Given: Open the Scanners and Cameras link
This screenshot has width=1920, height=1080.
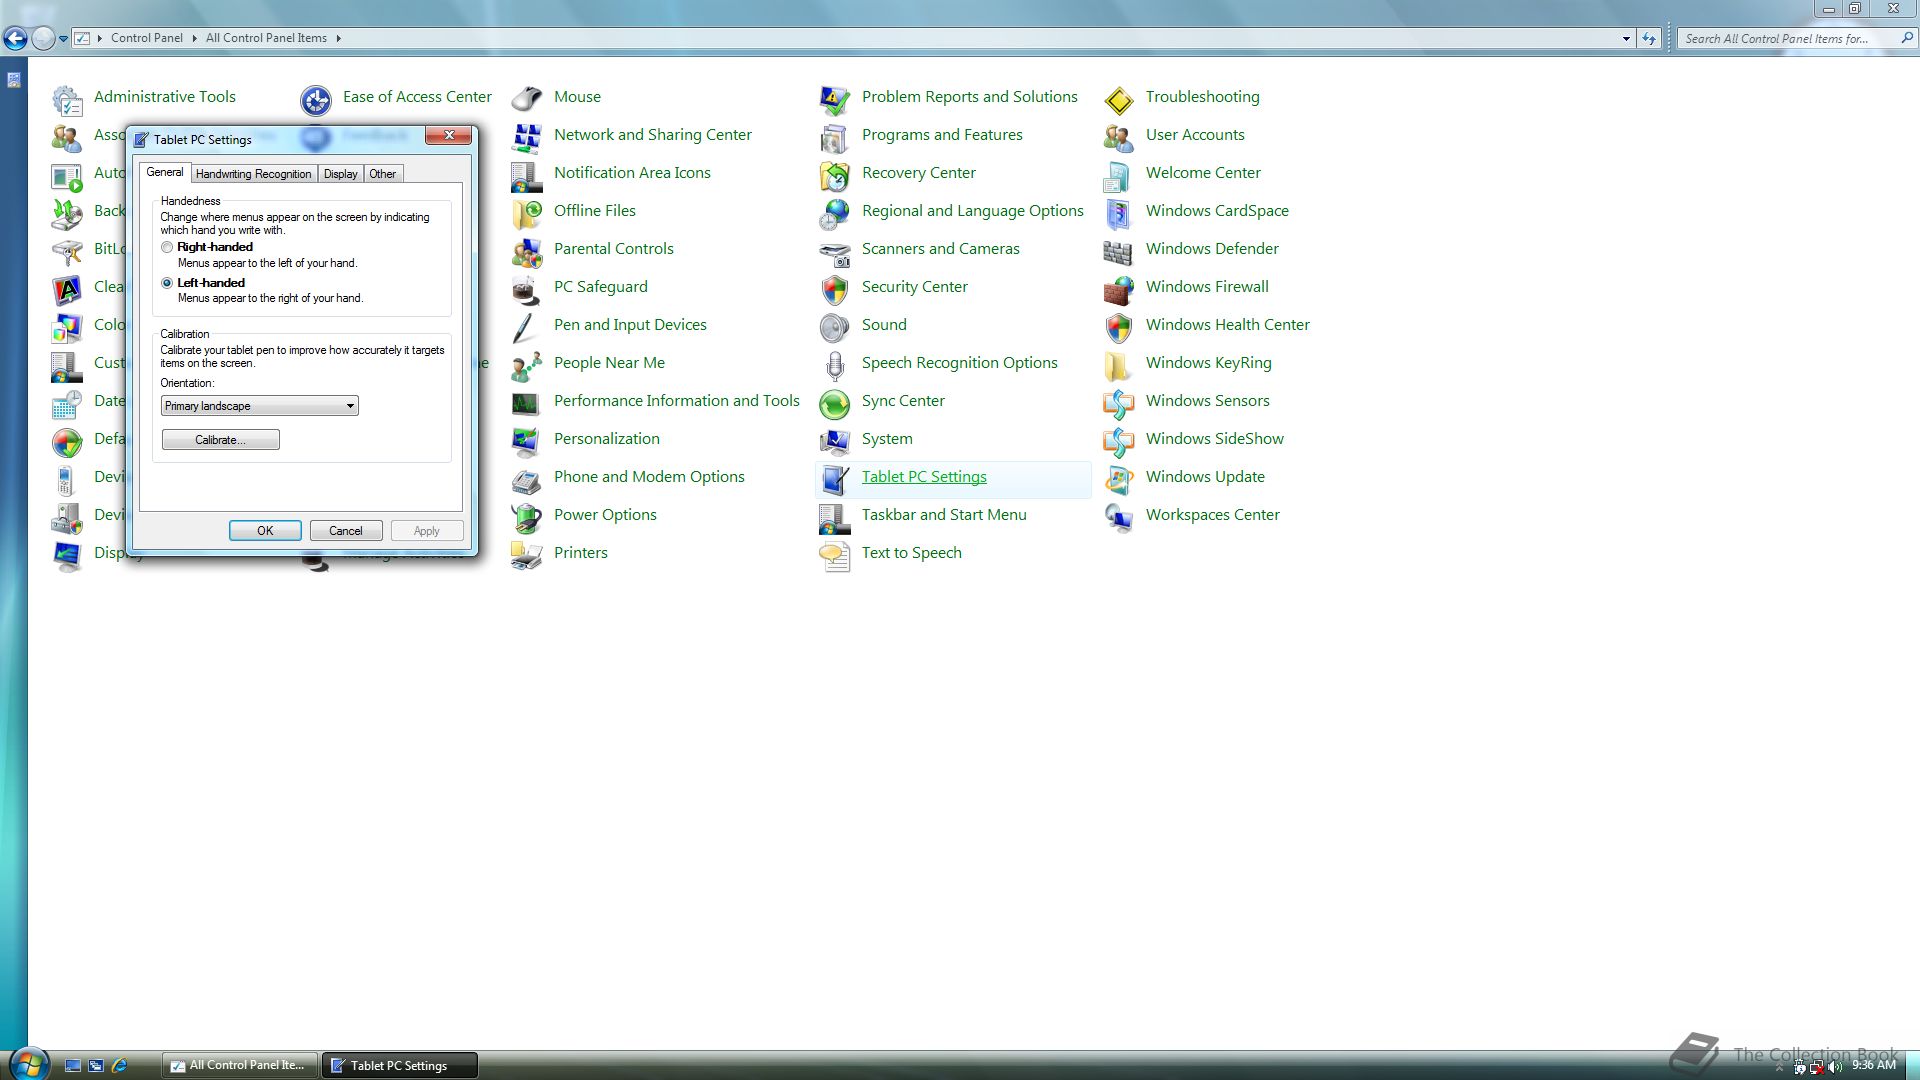Looking at the screenshot, I should tap(940, 249).
